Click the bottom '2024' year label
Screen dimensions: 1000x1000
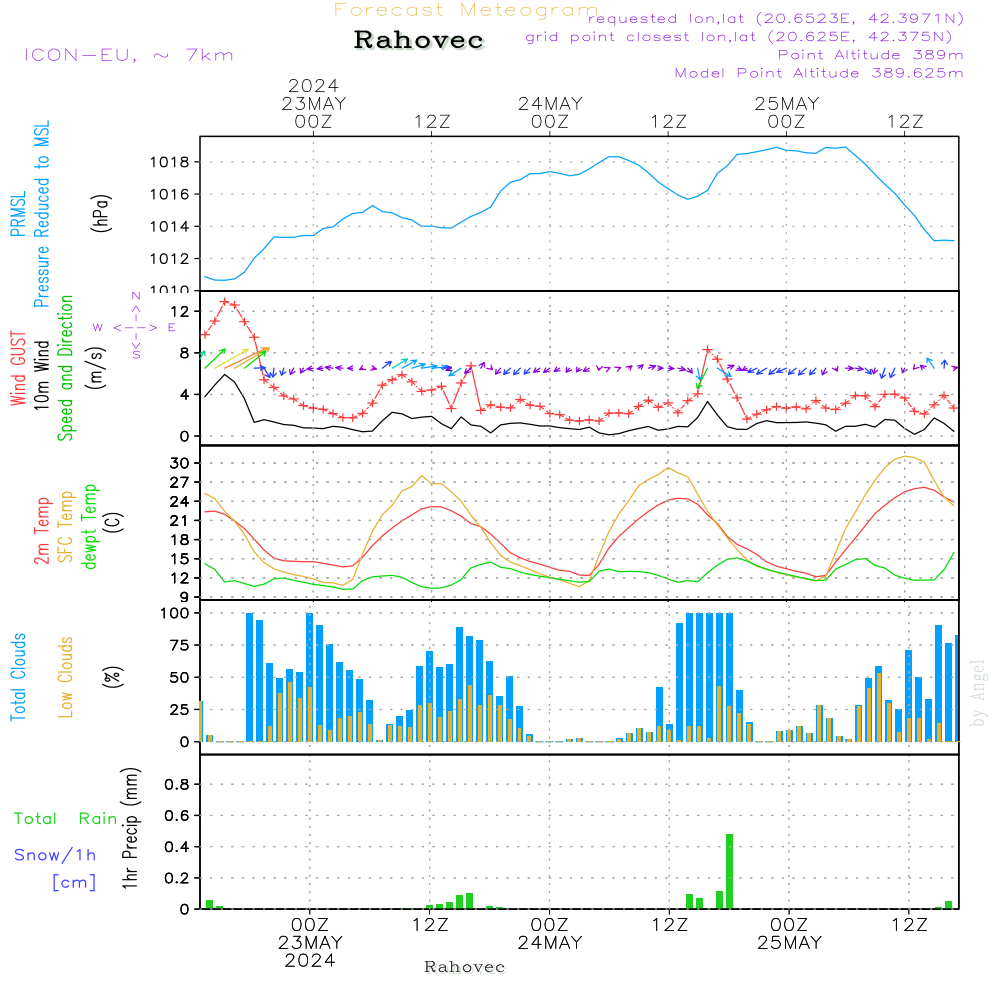click(310, 960)
